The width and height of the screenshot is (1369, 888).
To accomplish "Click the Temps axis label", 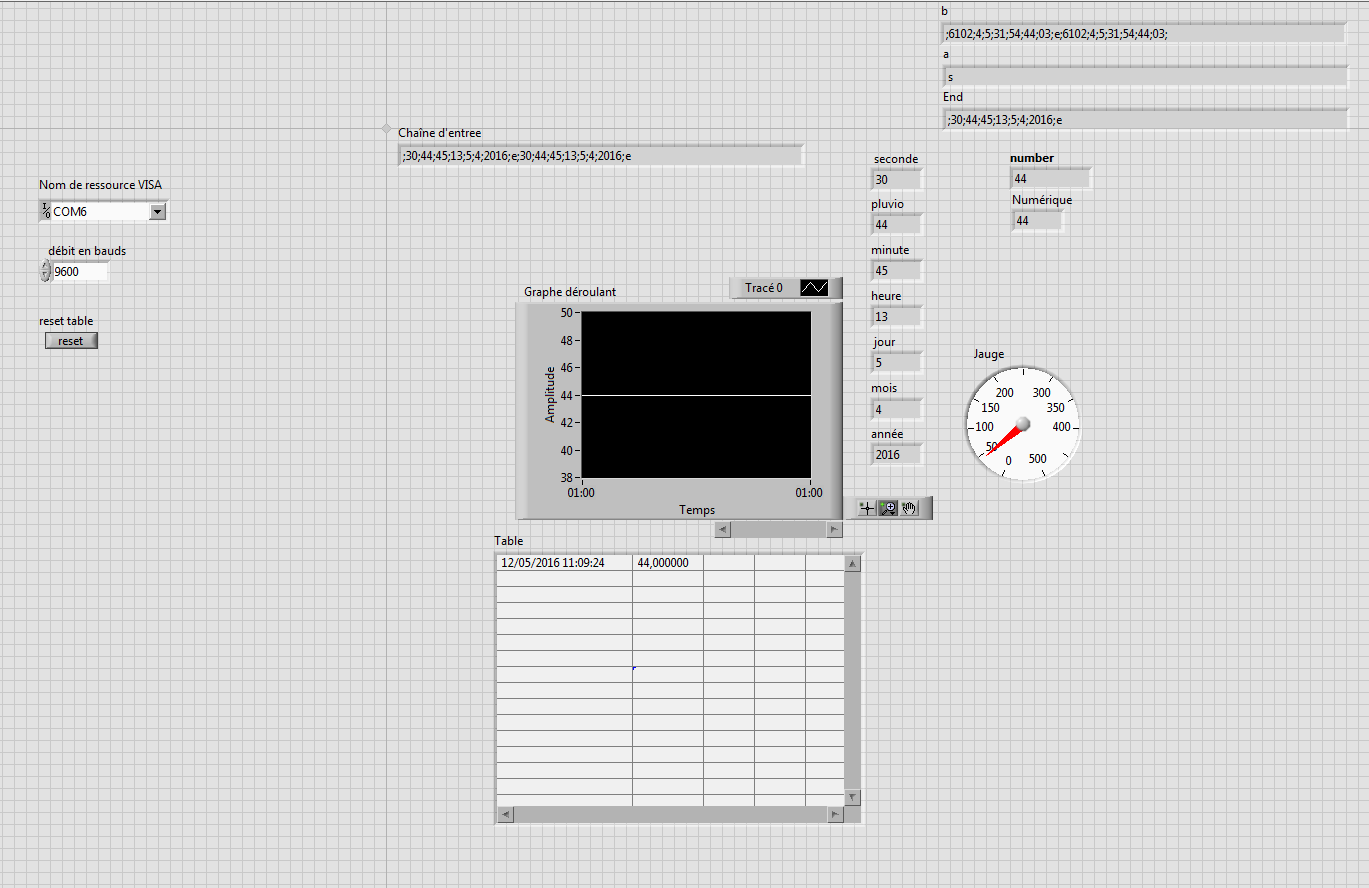I will click(x=697, y=510).
